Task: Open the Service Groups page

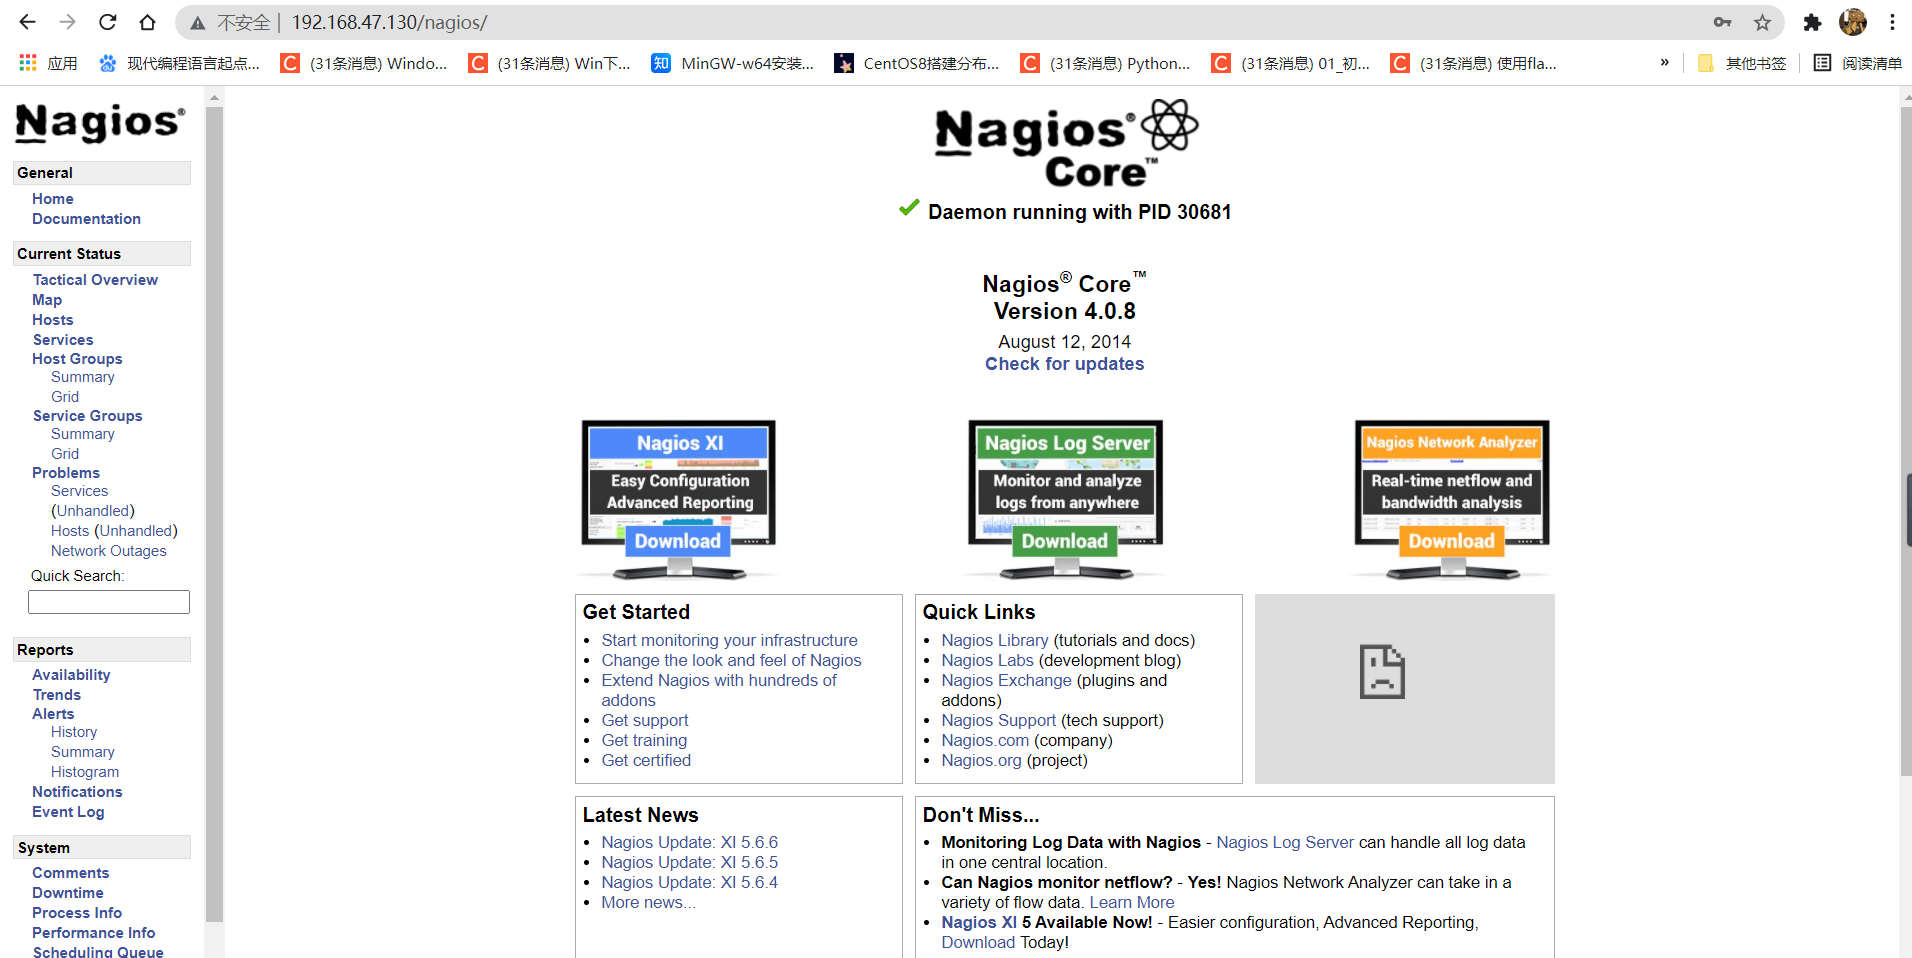Action: pyautogui.click(x=88, y=416)
